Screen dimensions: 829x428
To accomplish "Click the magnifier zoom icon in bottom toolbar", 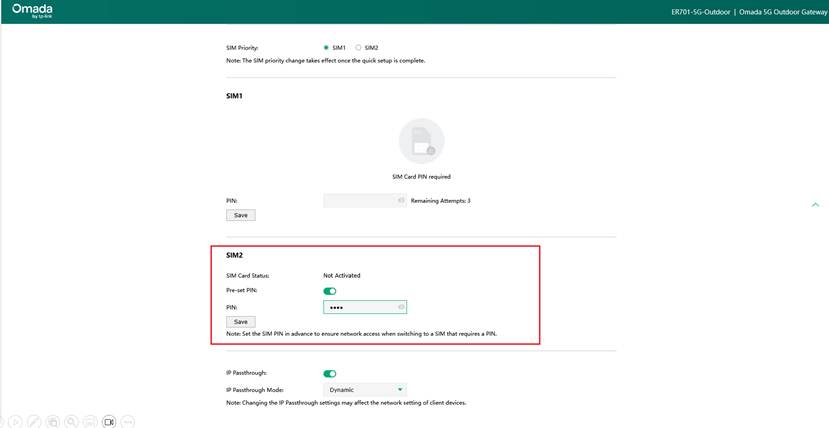I will pos(71,422).
